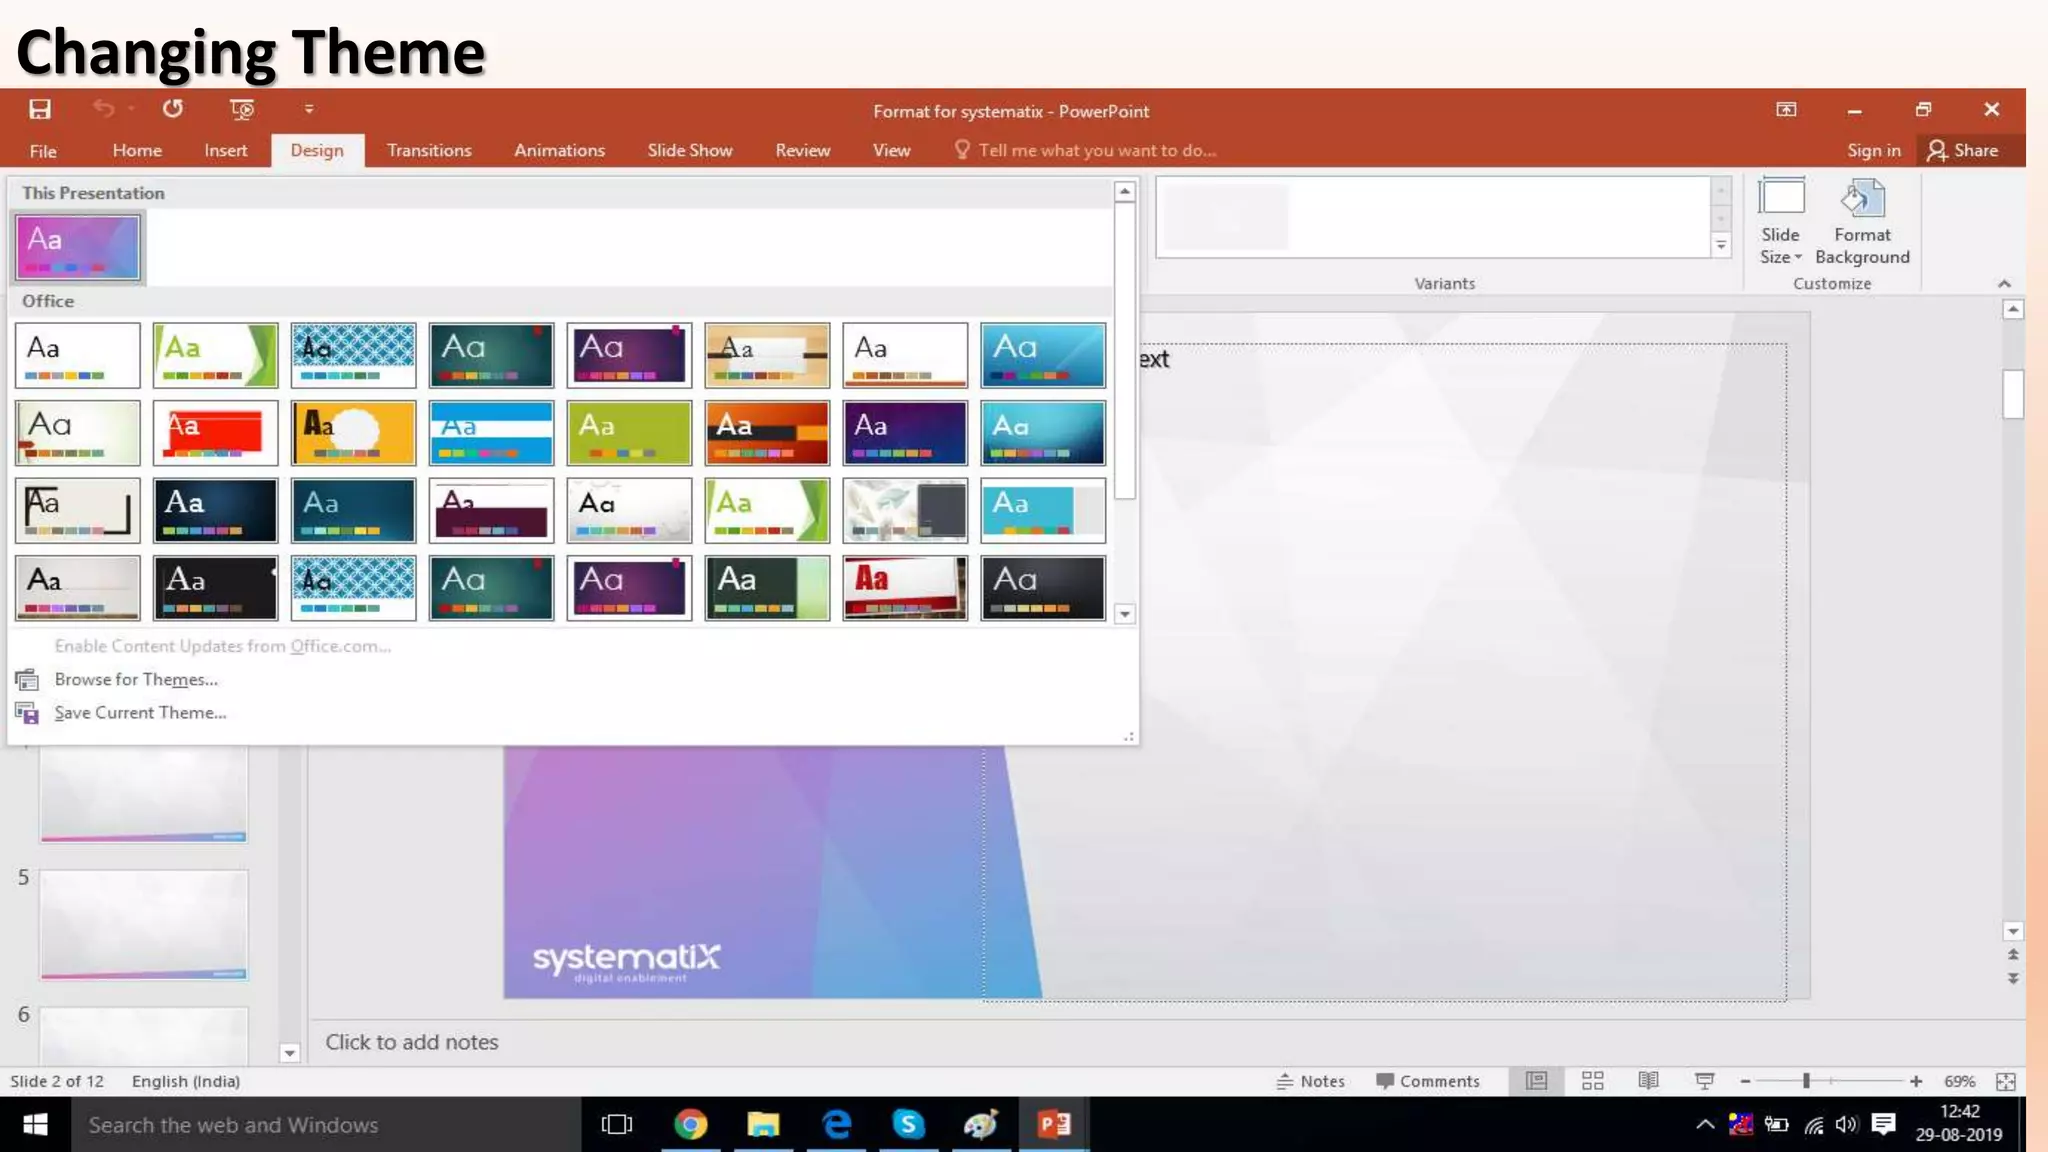Click the Search the web and Windows box
Viewport: 2048px width, 1152px height.
(325, 1125)
